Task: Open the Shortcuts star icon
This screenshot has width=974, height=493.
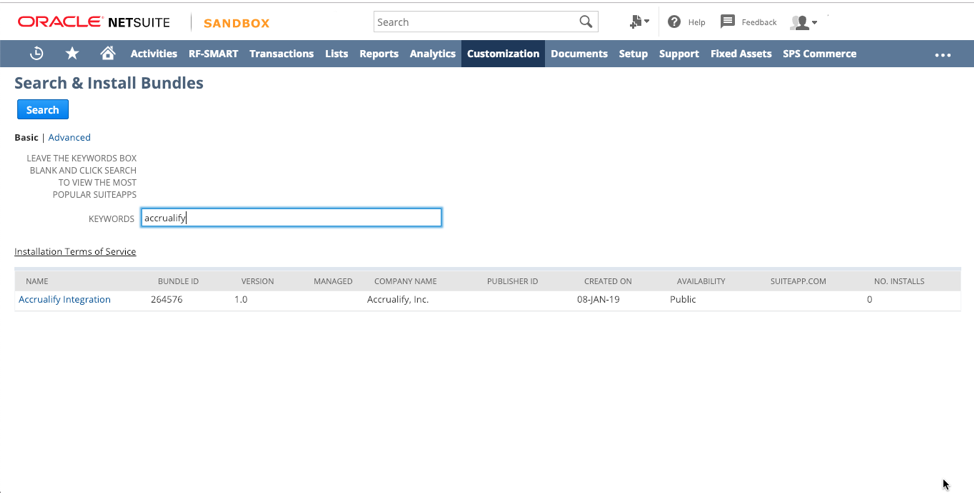Action: tap(72, 53)
